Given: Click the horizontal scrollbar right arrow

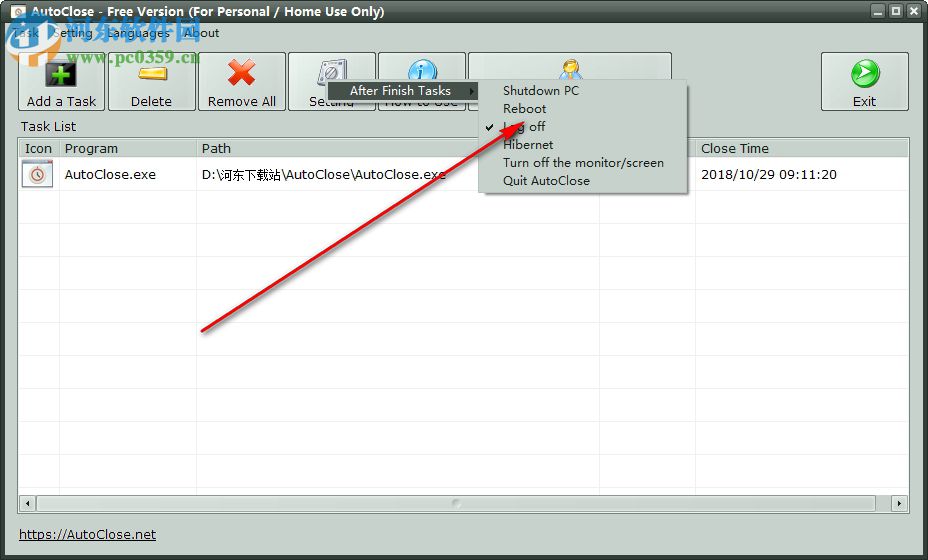Looking at the screenshot, I should [899, 504].
